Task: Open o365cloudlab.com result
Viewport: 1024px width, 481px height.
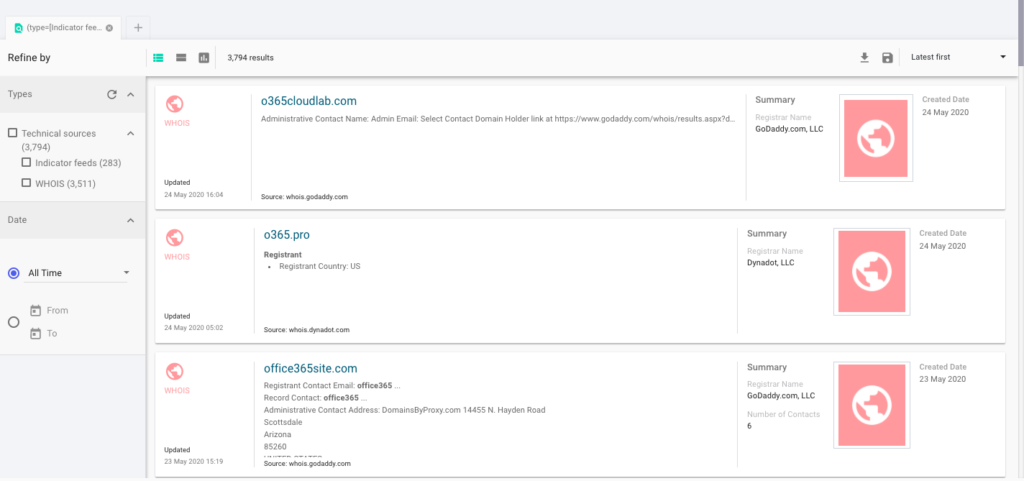Action: [309, 101]
